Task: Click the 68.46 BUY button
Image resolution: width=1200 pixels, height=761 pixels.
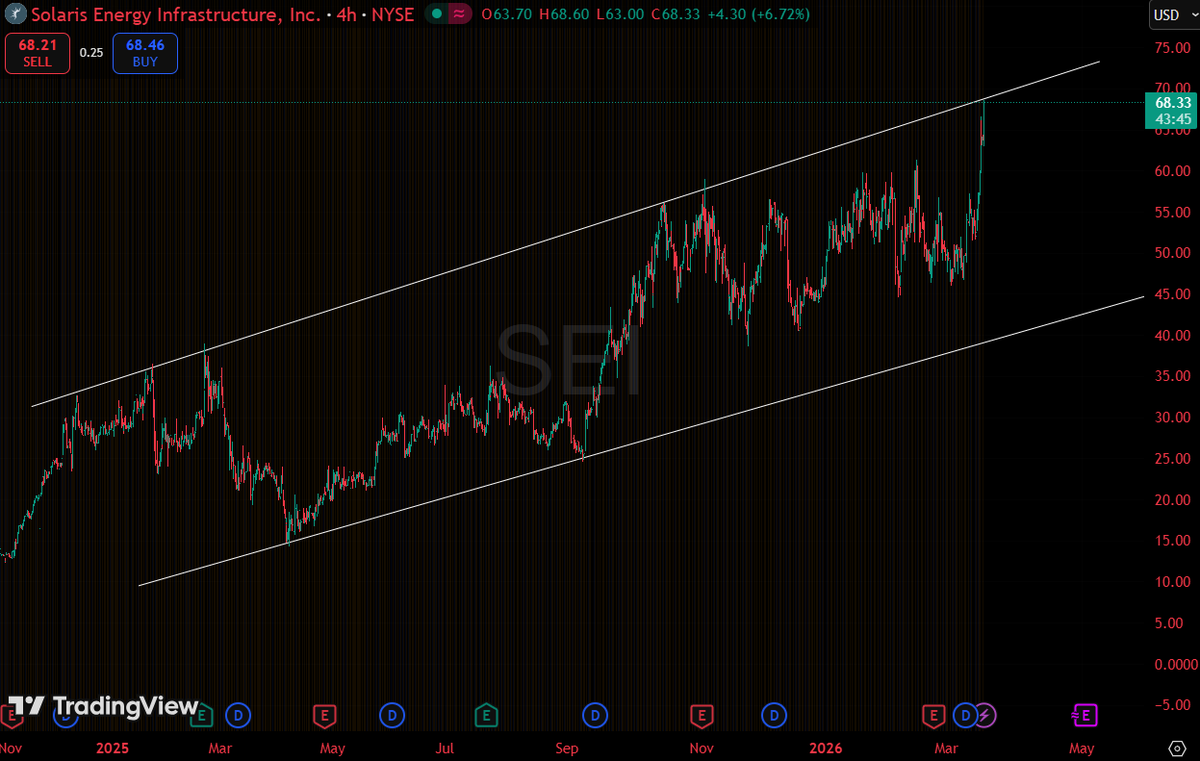Action: 145,53
